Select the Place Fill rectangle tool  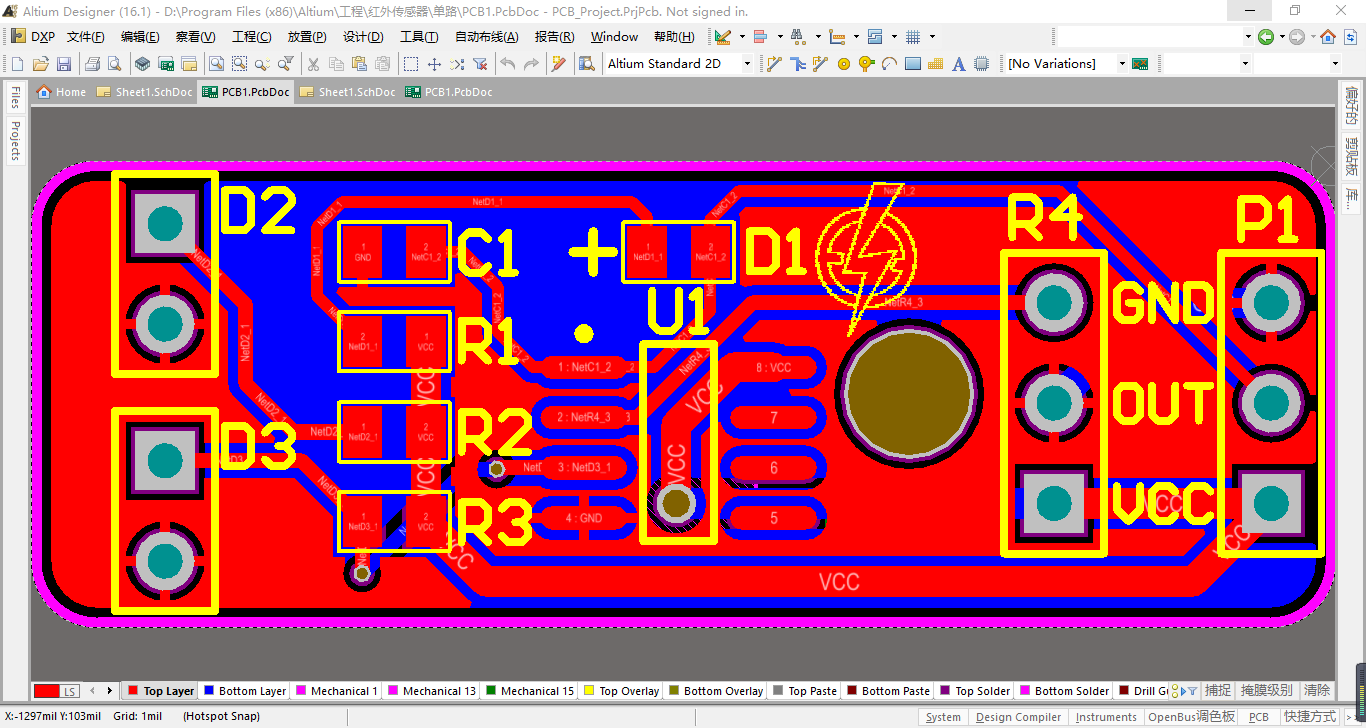click(x=912, y=64)
